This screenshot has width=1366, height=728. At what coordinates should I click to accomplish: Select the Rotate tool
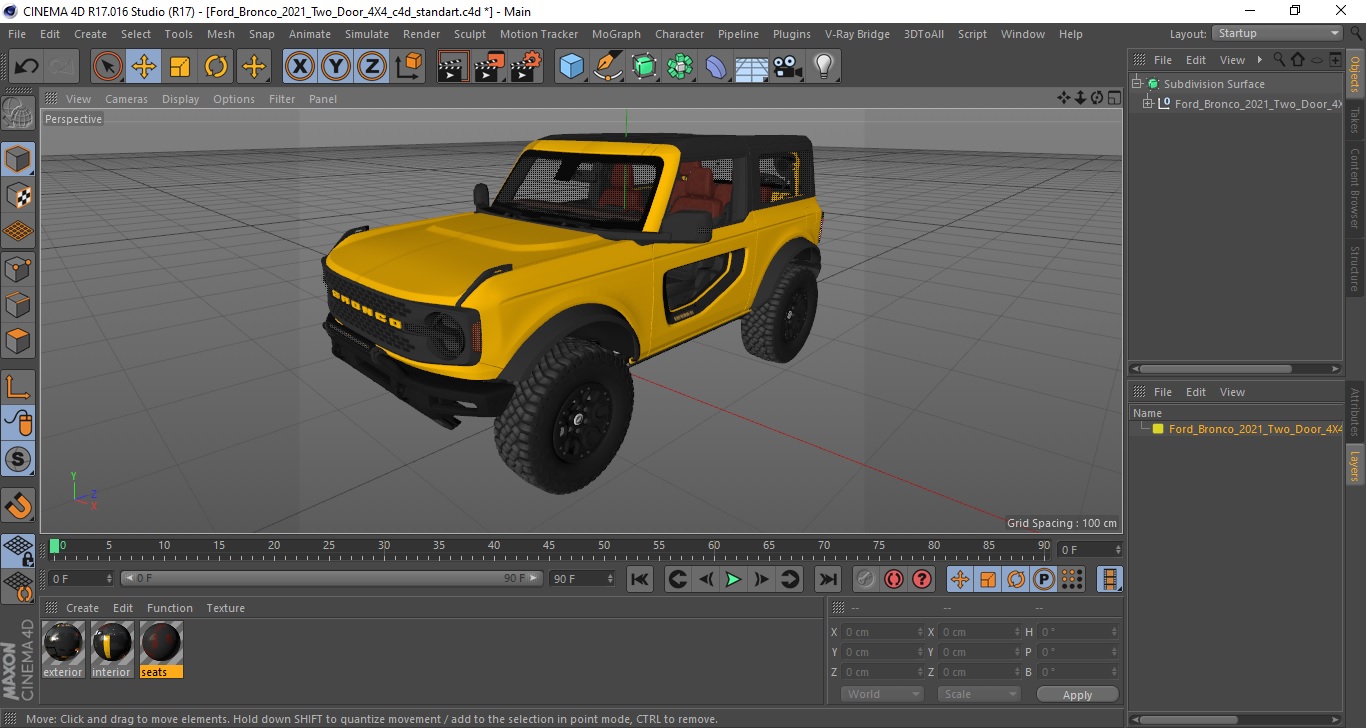point(216,67)
